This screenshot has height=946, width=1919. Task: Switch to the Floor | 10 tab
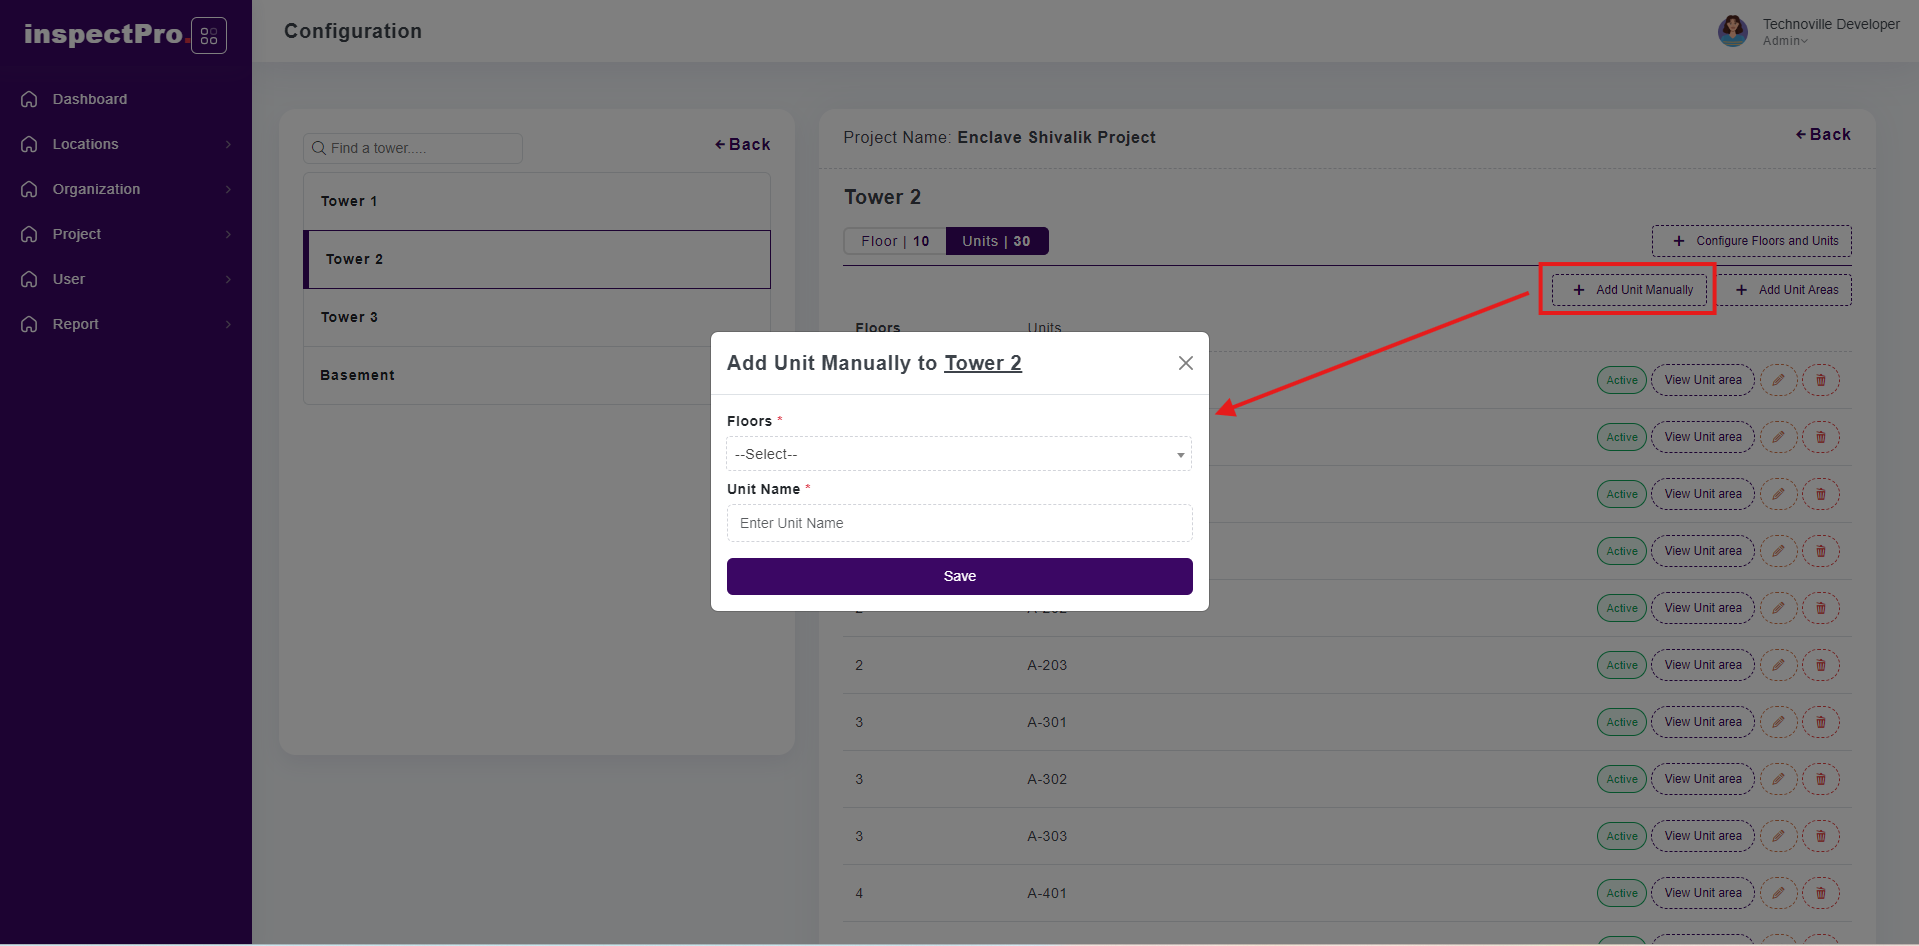point(894,241)
